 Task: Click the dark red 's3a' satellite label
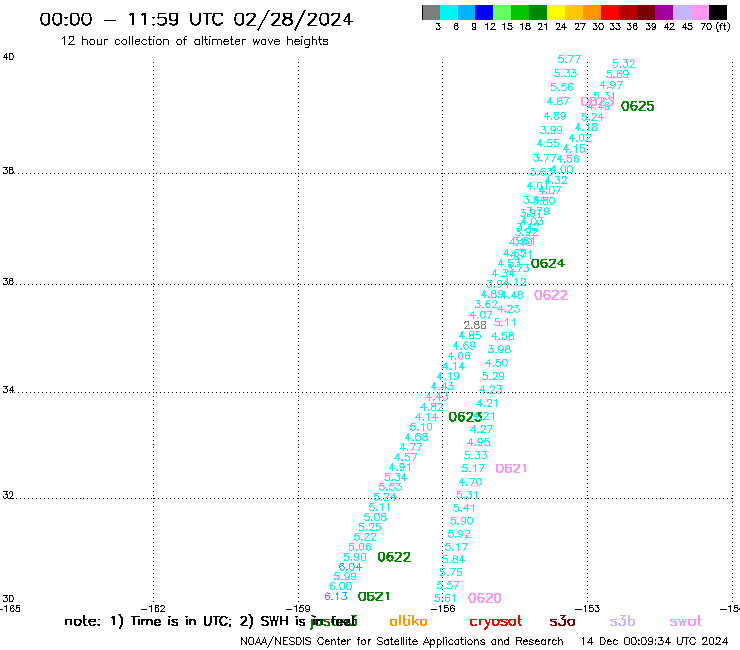pos(562,621)
